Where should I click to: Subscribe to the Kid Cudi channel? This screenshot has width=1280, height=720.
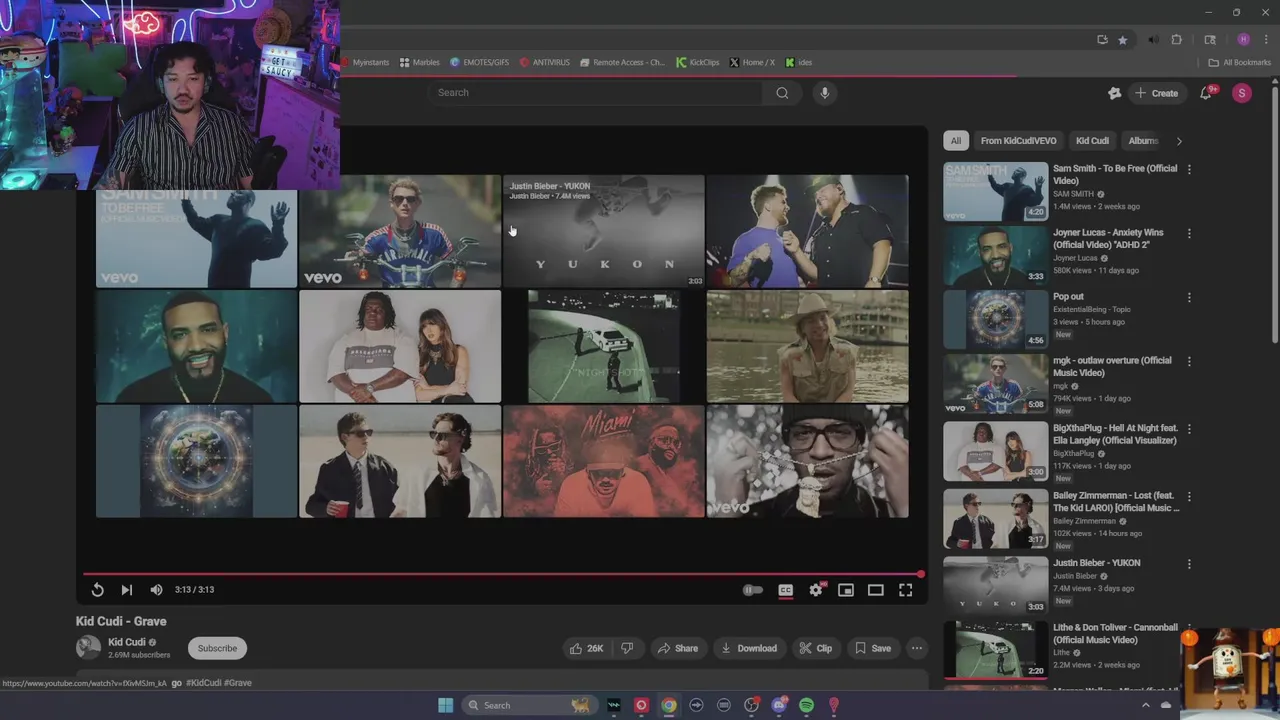[217, 648]
